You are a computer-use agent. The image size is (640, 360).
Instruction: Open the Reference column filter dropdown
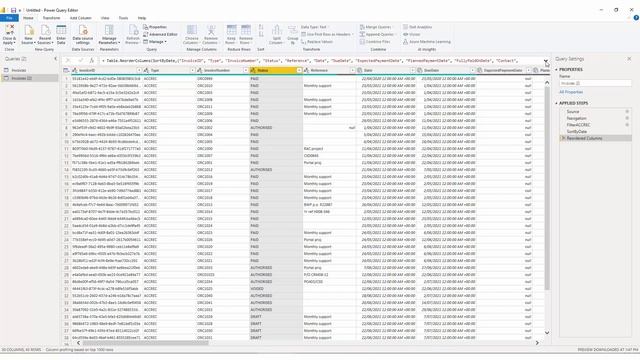point(352,70)
